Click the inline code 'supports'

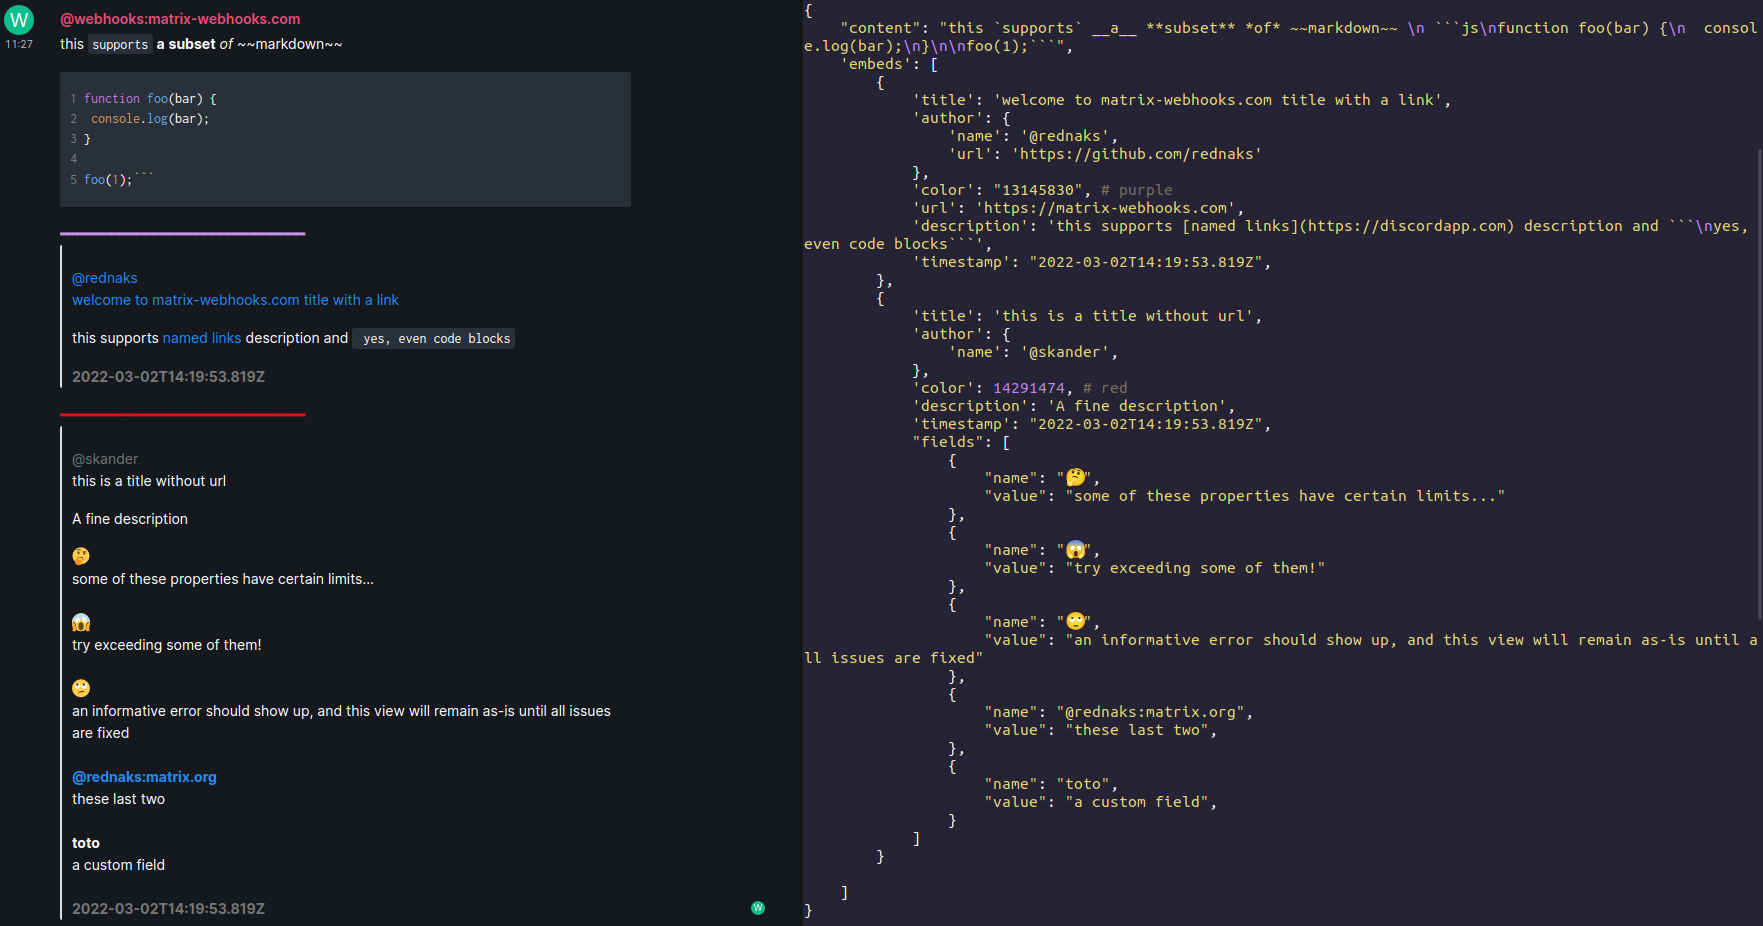(120, 45)
